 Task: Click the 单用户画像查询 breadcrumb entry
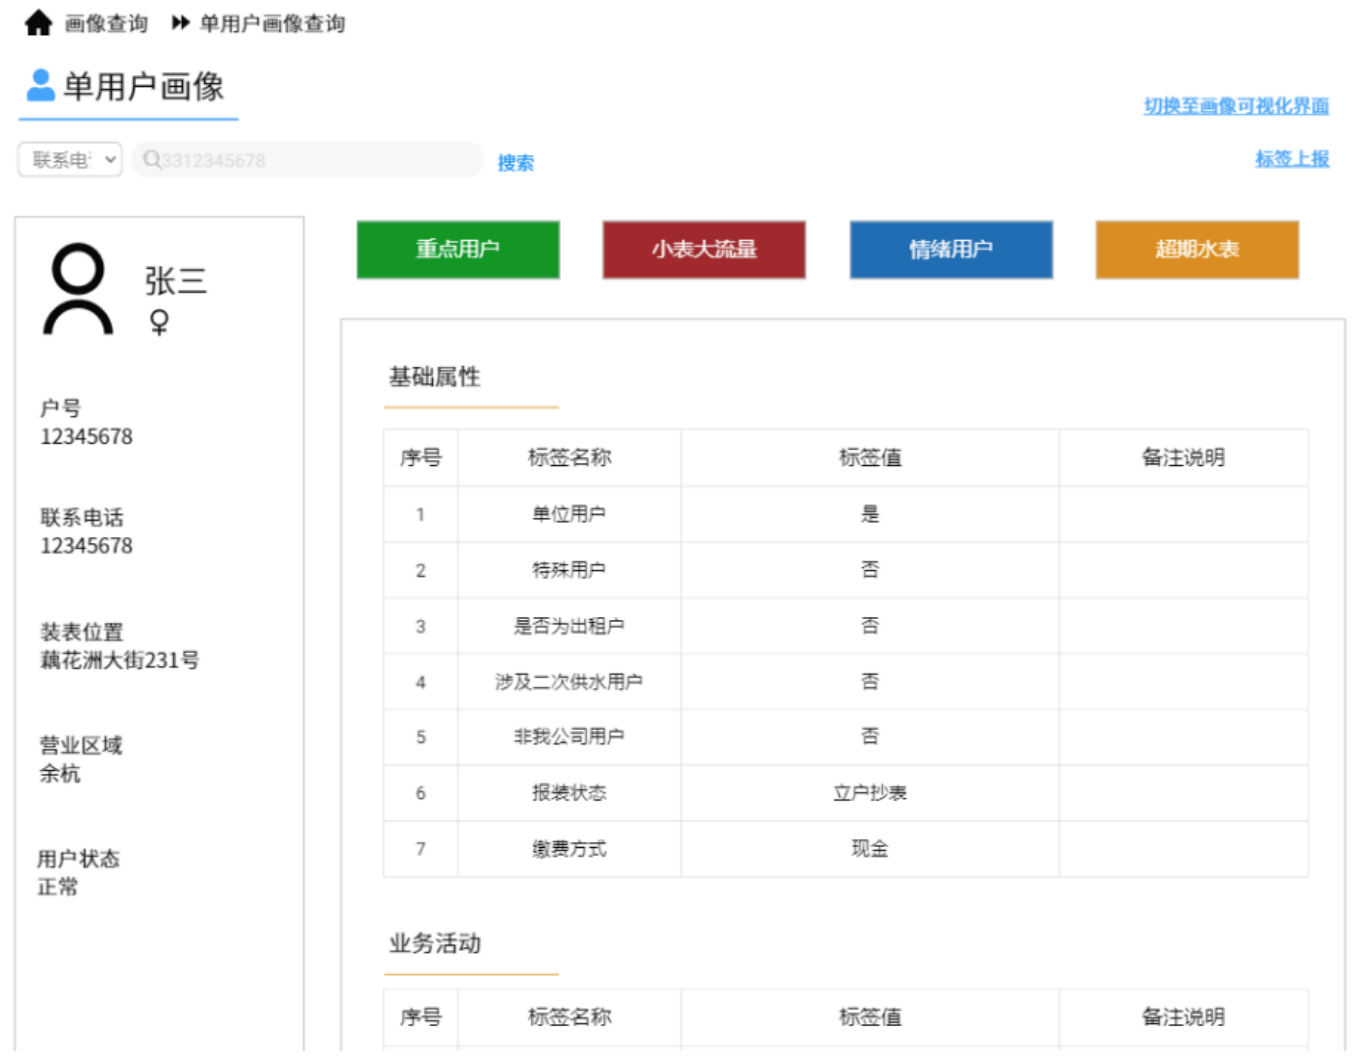pos(271,22)
